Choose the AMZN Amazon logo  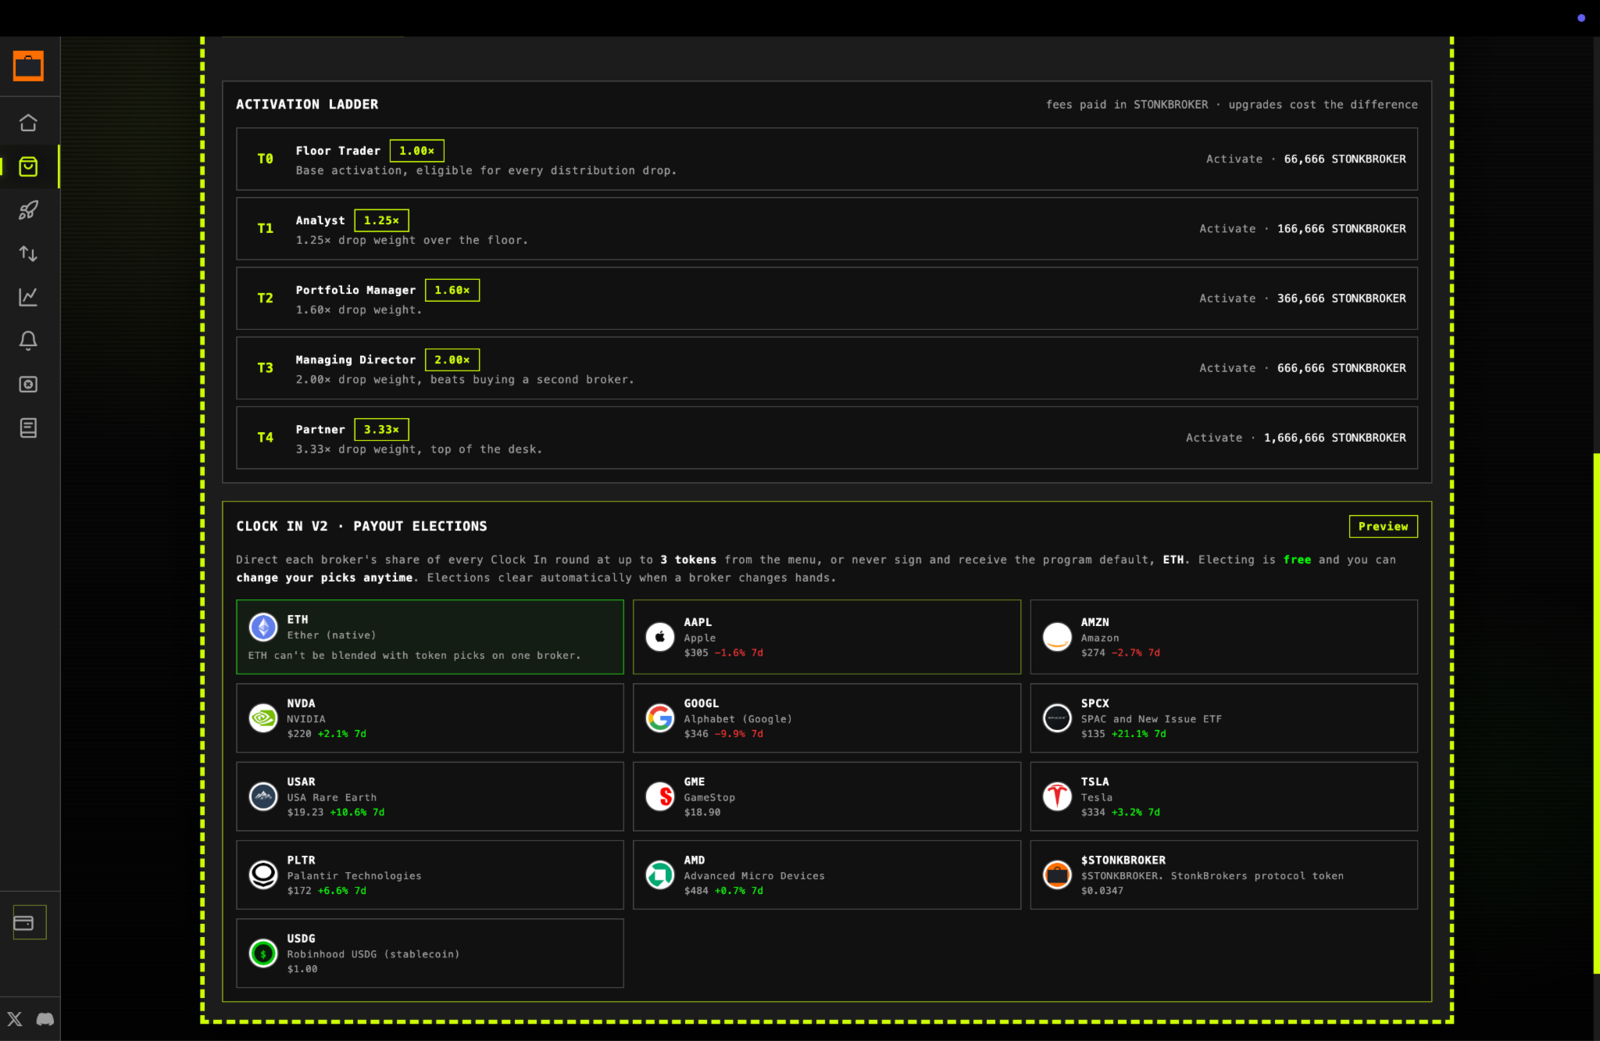(1057, 637)
